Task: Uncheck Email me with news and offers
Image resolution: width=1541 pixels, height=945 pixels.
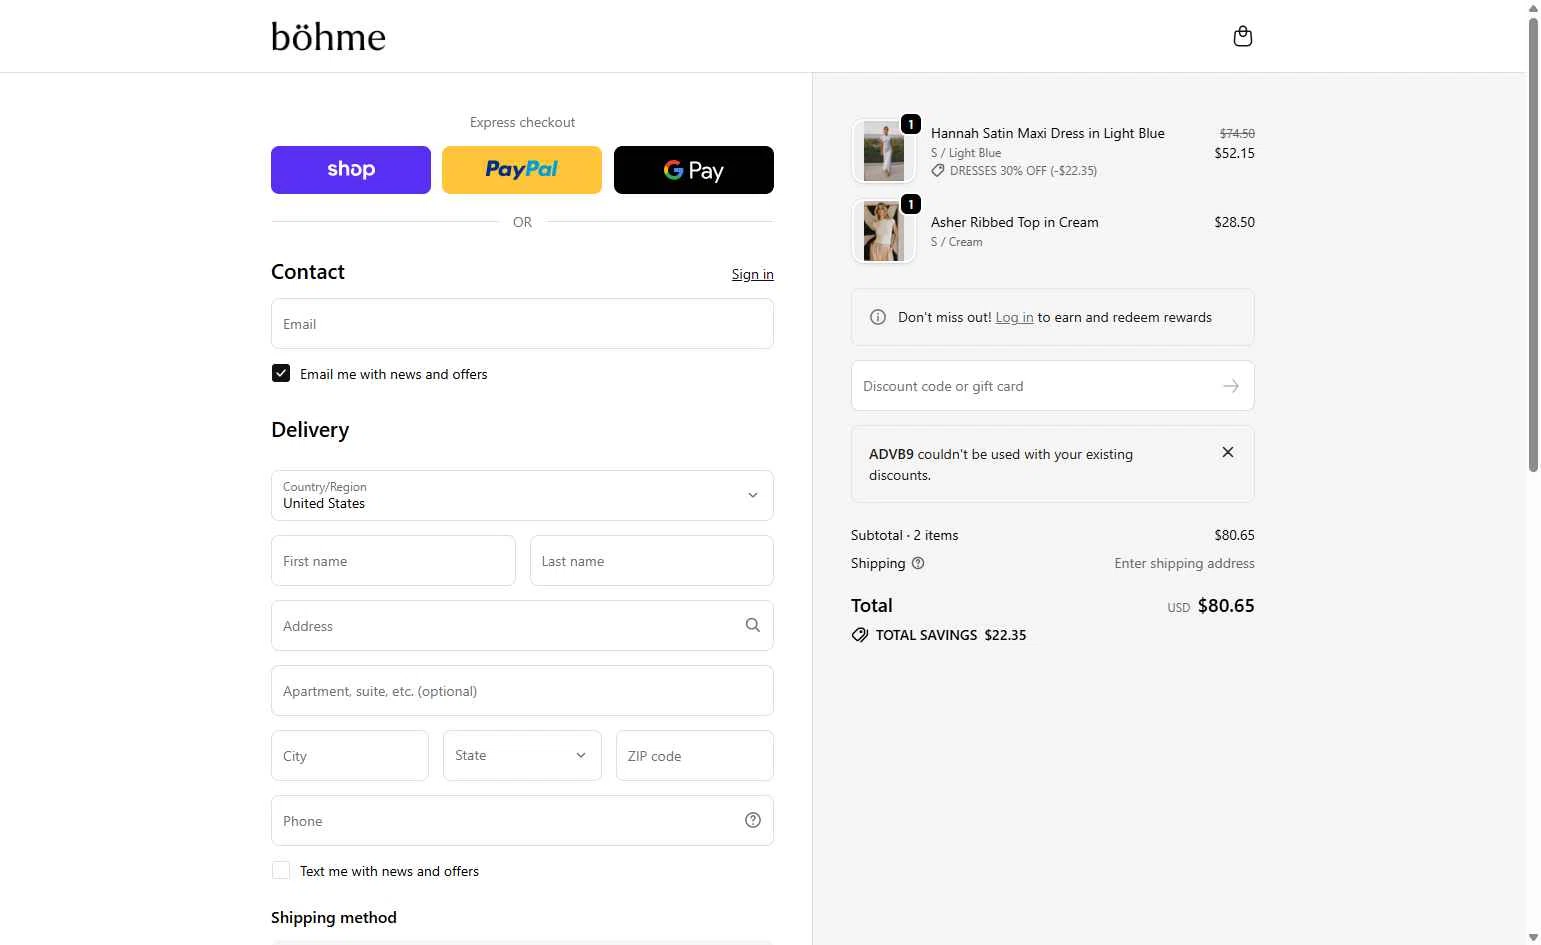Action: pyautogui.click(x=281, y=373)
